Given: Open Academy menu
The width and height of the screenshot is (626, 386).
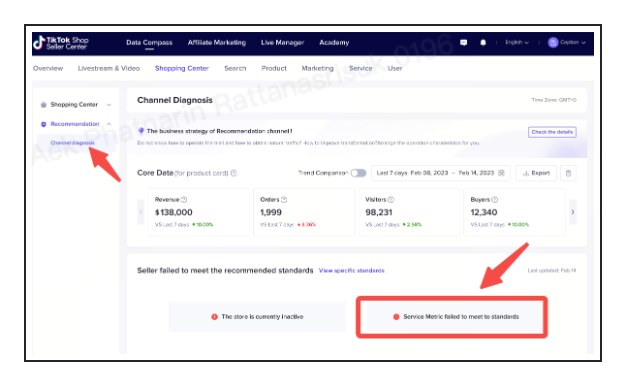Looking at the screenshot, I should click(x=334, y=42).
